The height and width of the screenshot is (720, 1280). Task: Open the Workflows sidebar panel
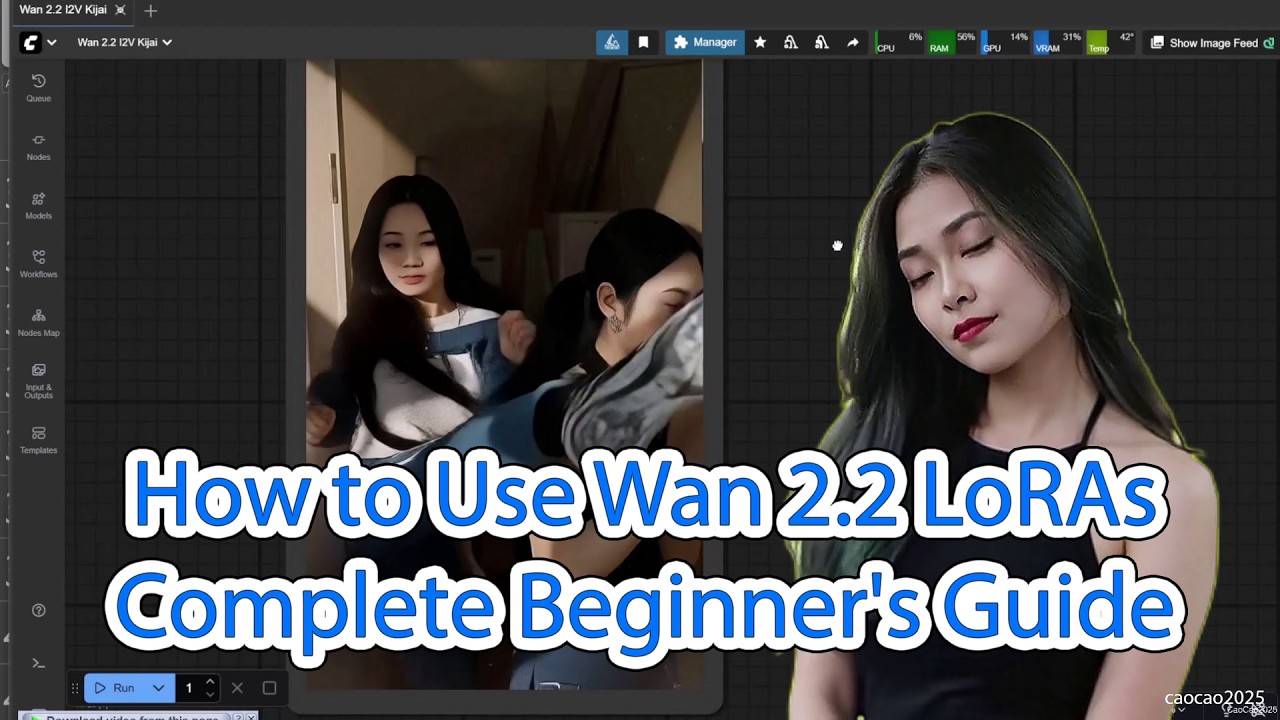pyautogui.click(x=38, y=264)
